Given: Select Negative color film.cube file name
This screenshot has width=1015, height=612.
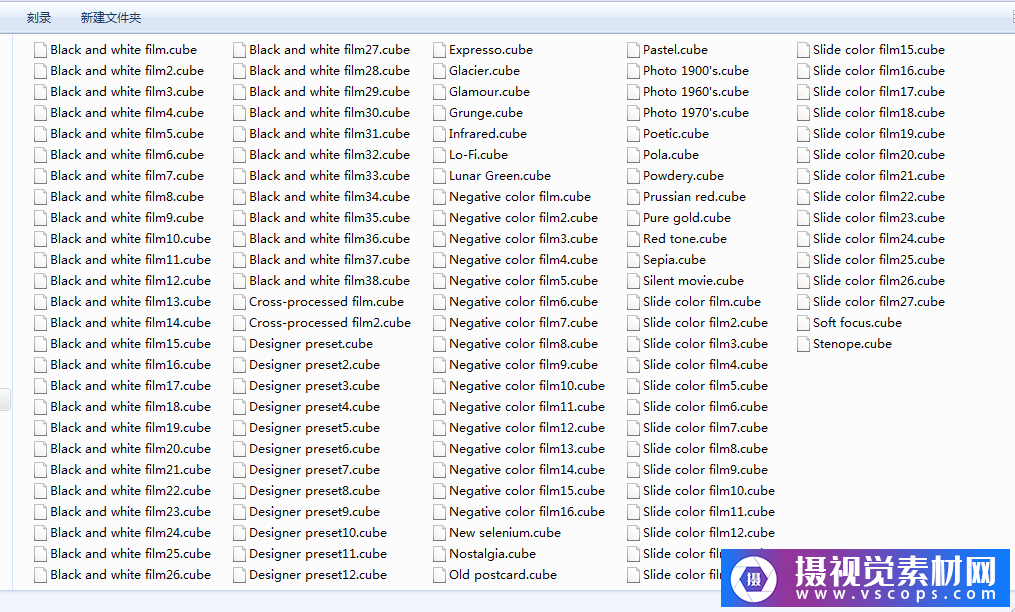Looking at the screenshot, I should (519, 197).
